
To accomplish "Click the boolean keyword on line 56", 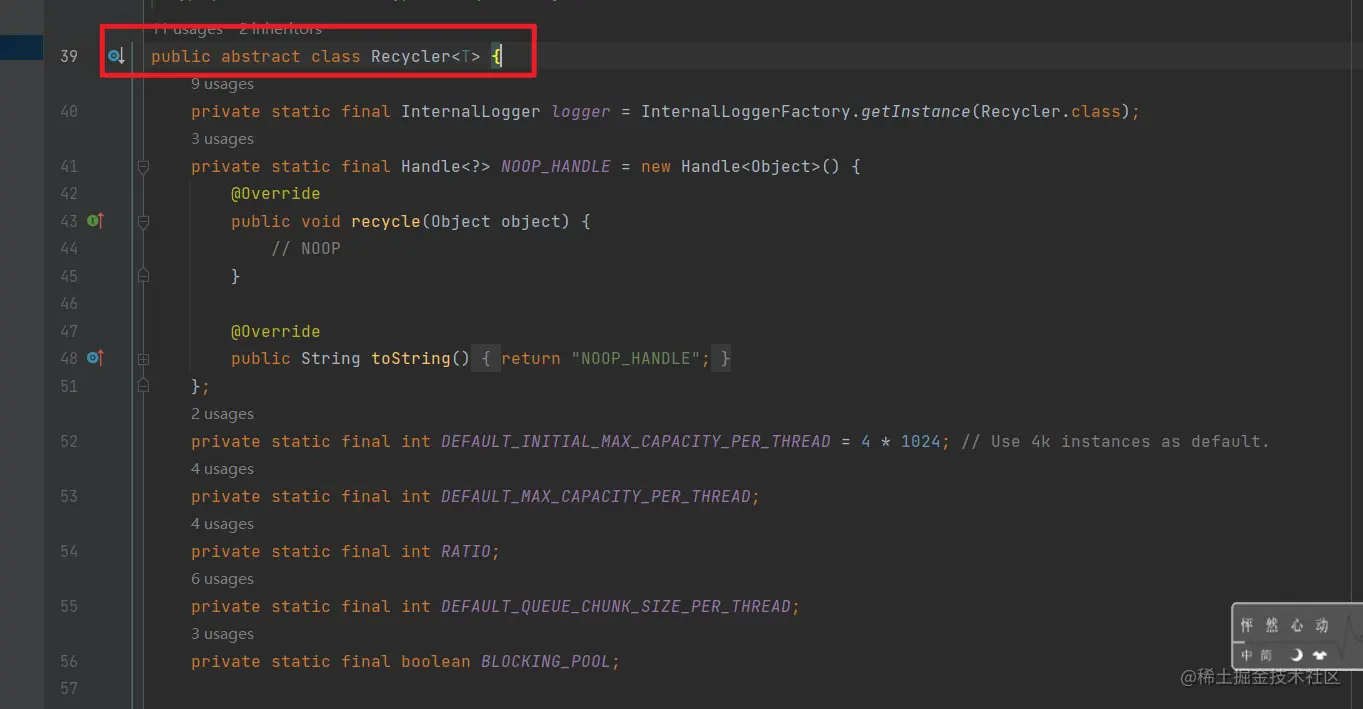I will click(436, 662).
